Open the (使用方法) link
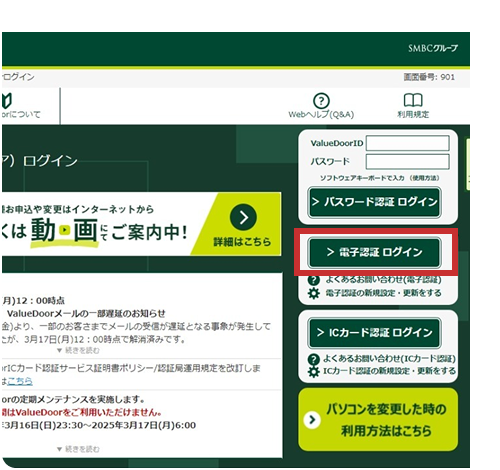The width and height of the screenshot is (500, 470). 424,178
